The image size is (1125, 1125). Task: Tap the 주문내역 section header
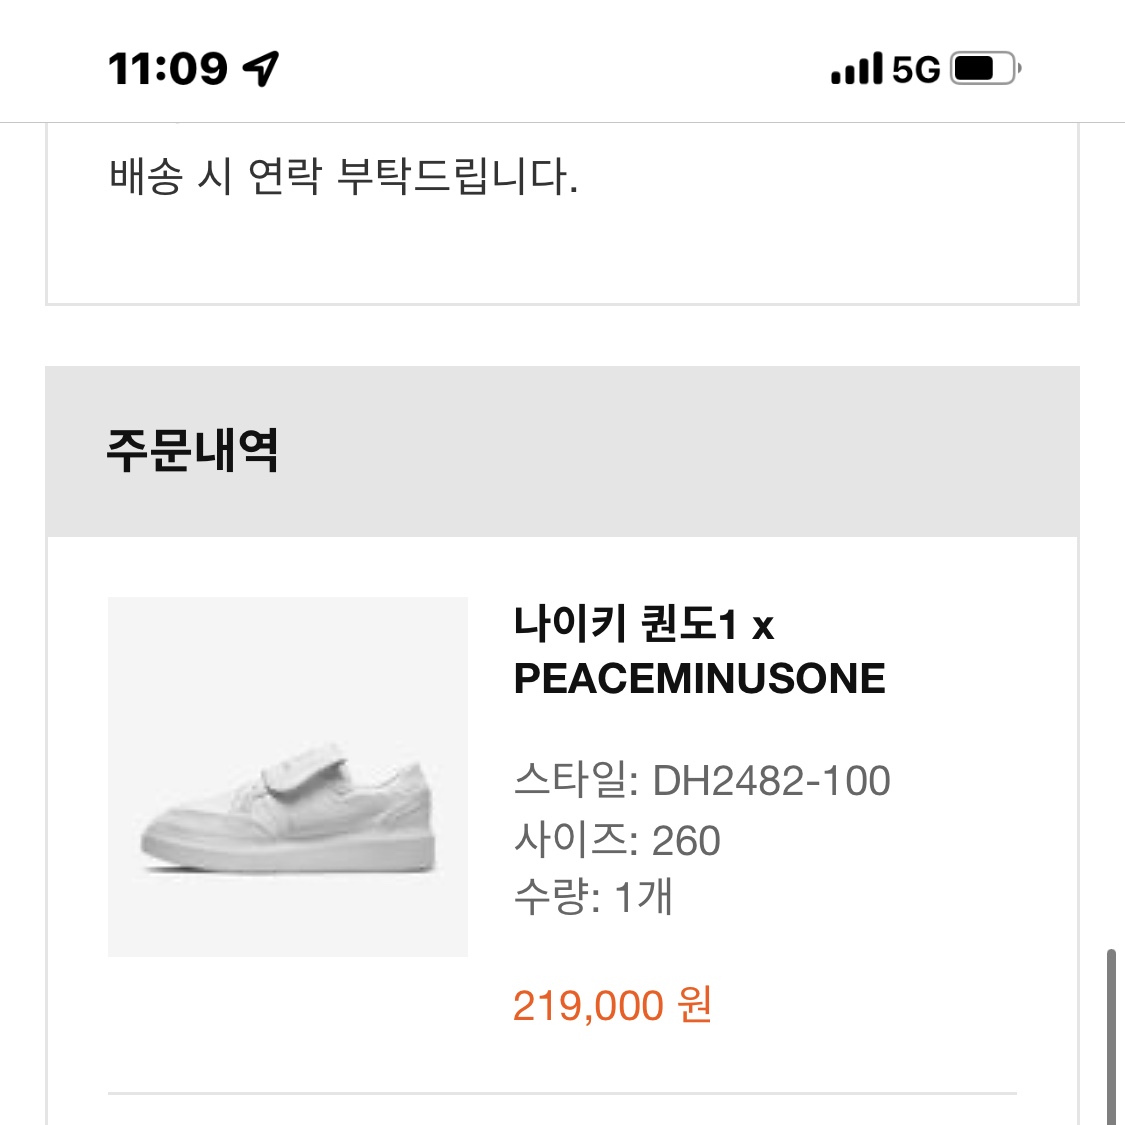192,451
